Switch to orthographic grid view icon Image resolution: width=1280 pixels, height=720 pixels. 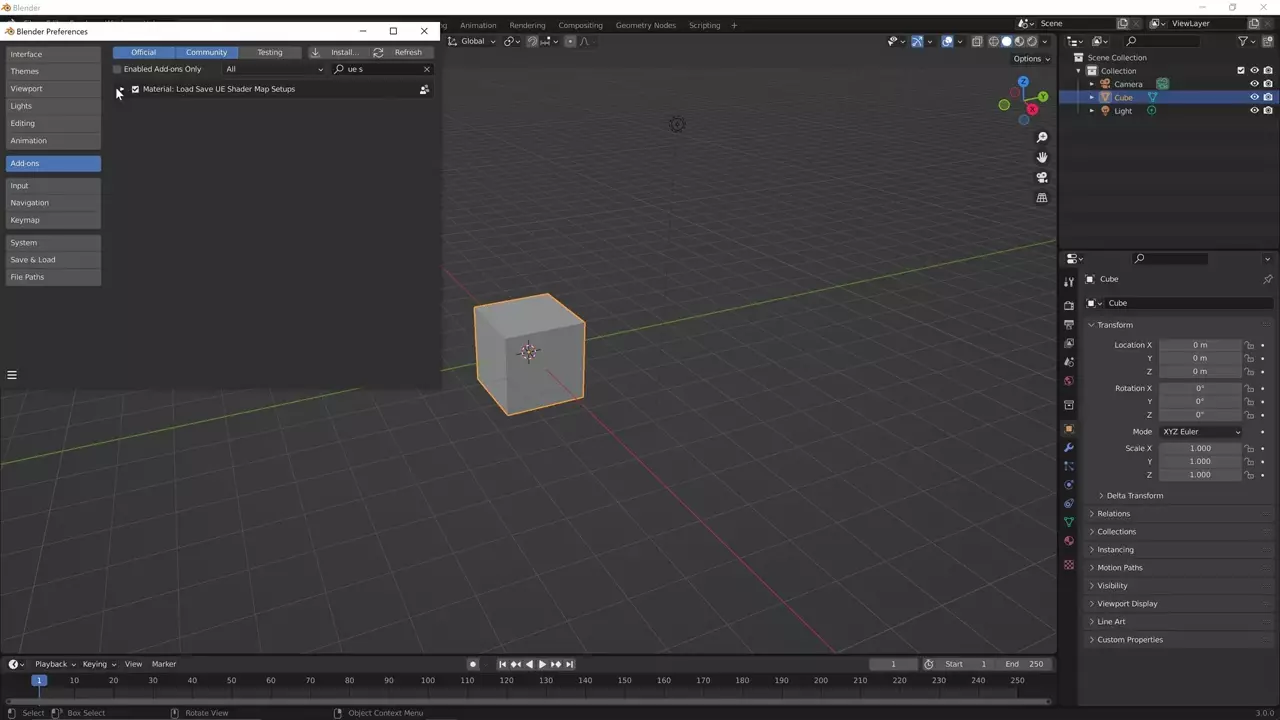tap(1042, 198)
